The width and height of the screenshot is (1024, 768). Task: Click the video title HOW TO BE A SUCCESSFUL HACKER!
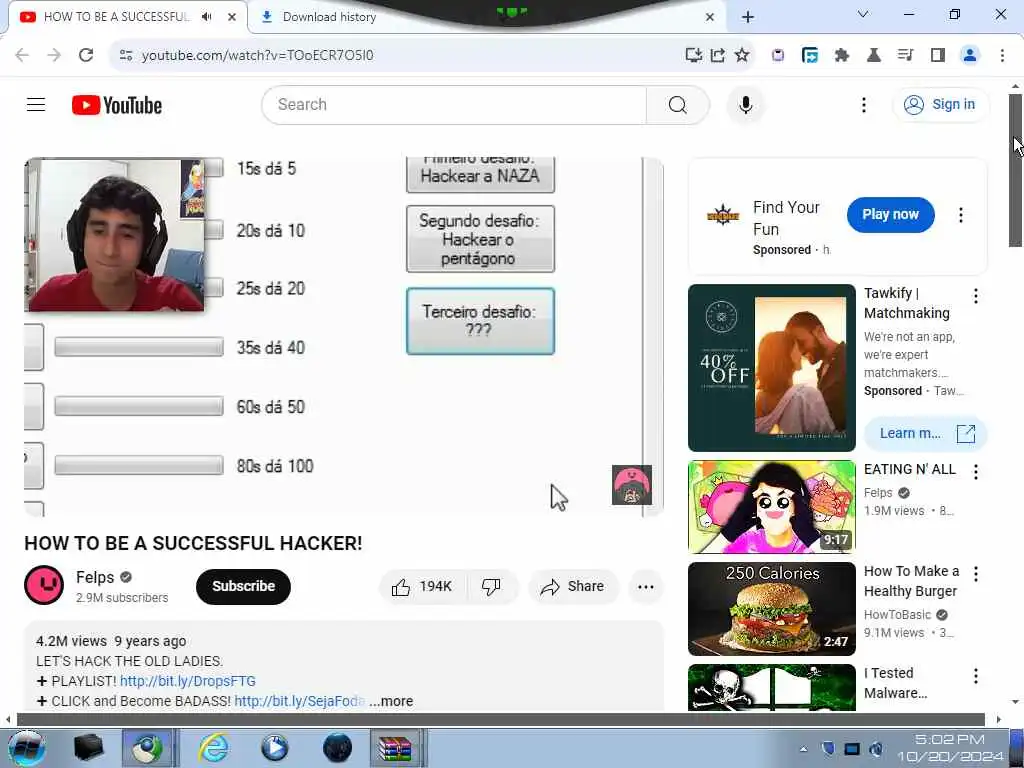pos(193,543)
